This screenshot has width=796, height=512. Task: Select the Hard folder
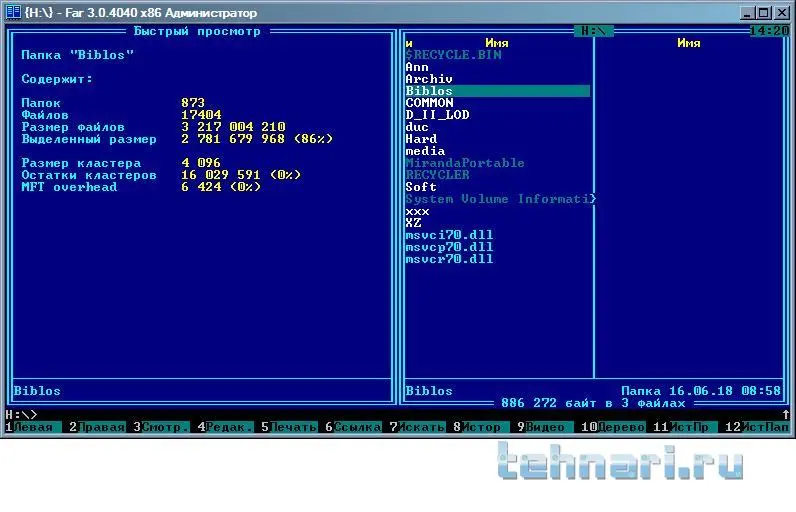[421, 139]
